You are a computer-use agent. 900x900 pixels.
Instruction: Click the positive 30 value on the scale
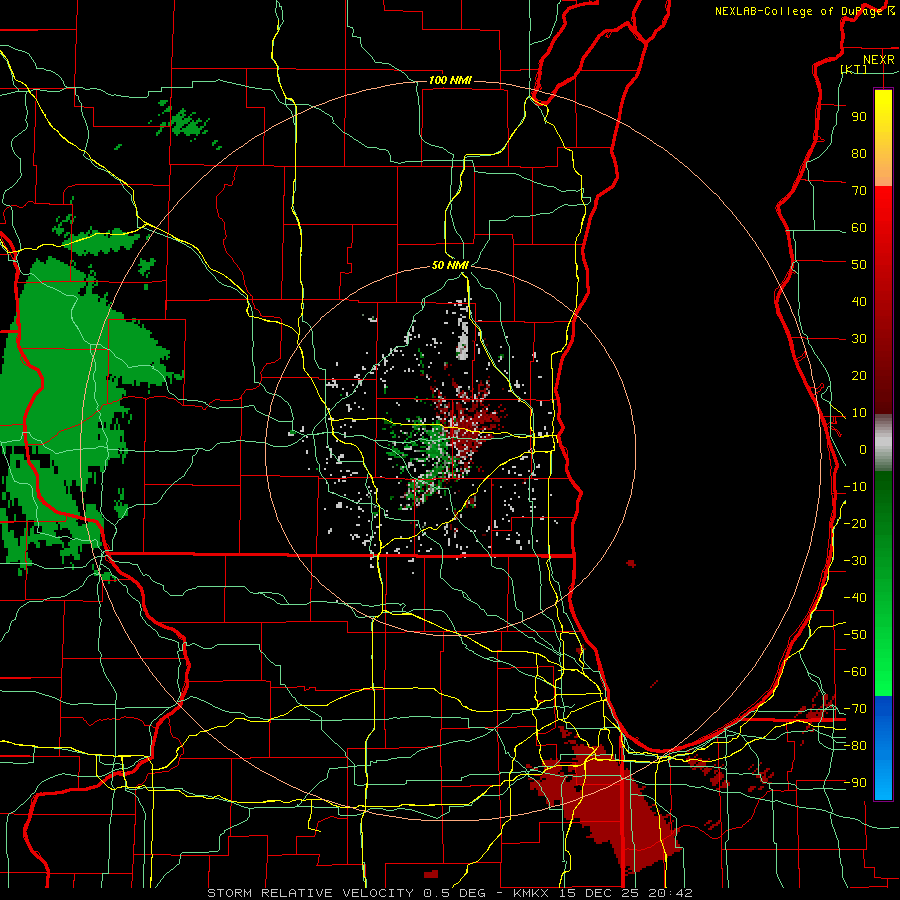point(859,339)
